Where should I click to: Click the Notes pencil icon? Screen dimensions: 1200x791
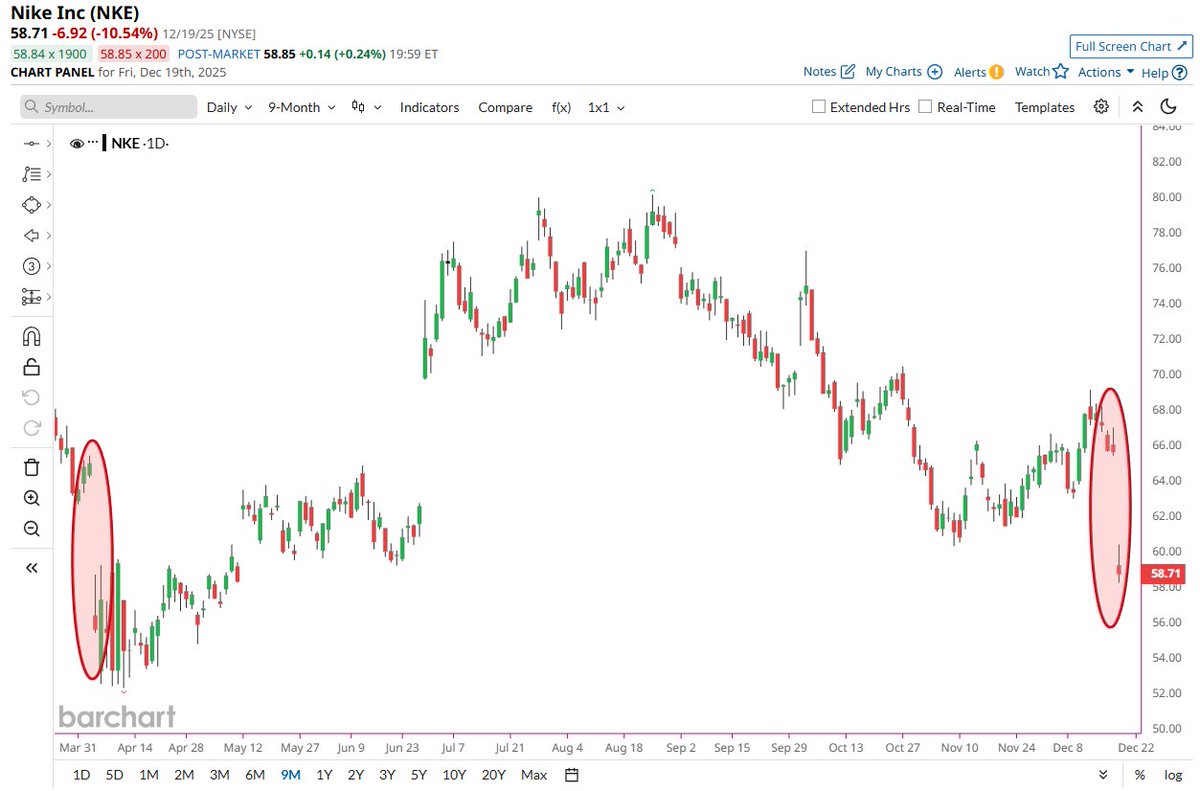tap(848, 72)
